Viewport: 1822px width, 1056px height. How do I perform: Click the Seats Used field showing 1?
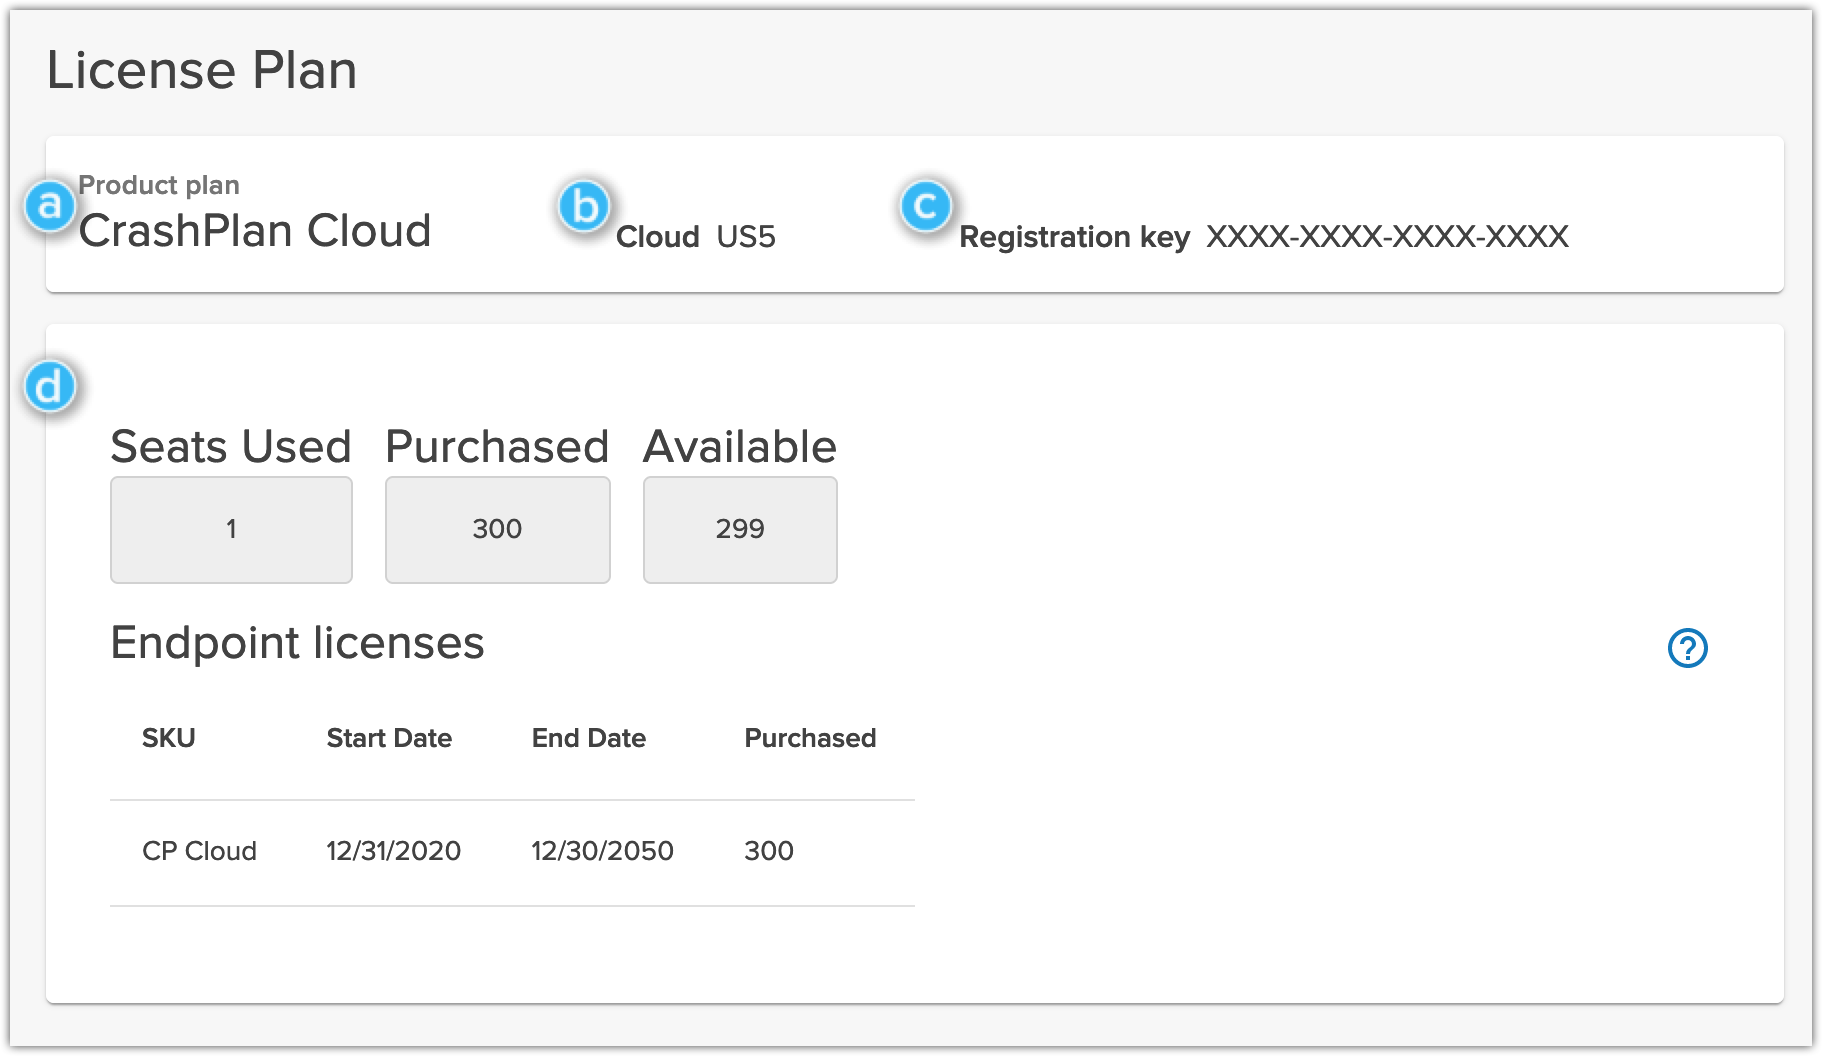231,529
